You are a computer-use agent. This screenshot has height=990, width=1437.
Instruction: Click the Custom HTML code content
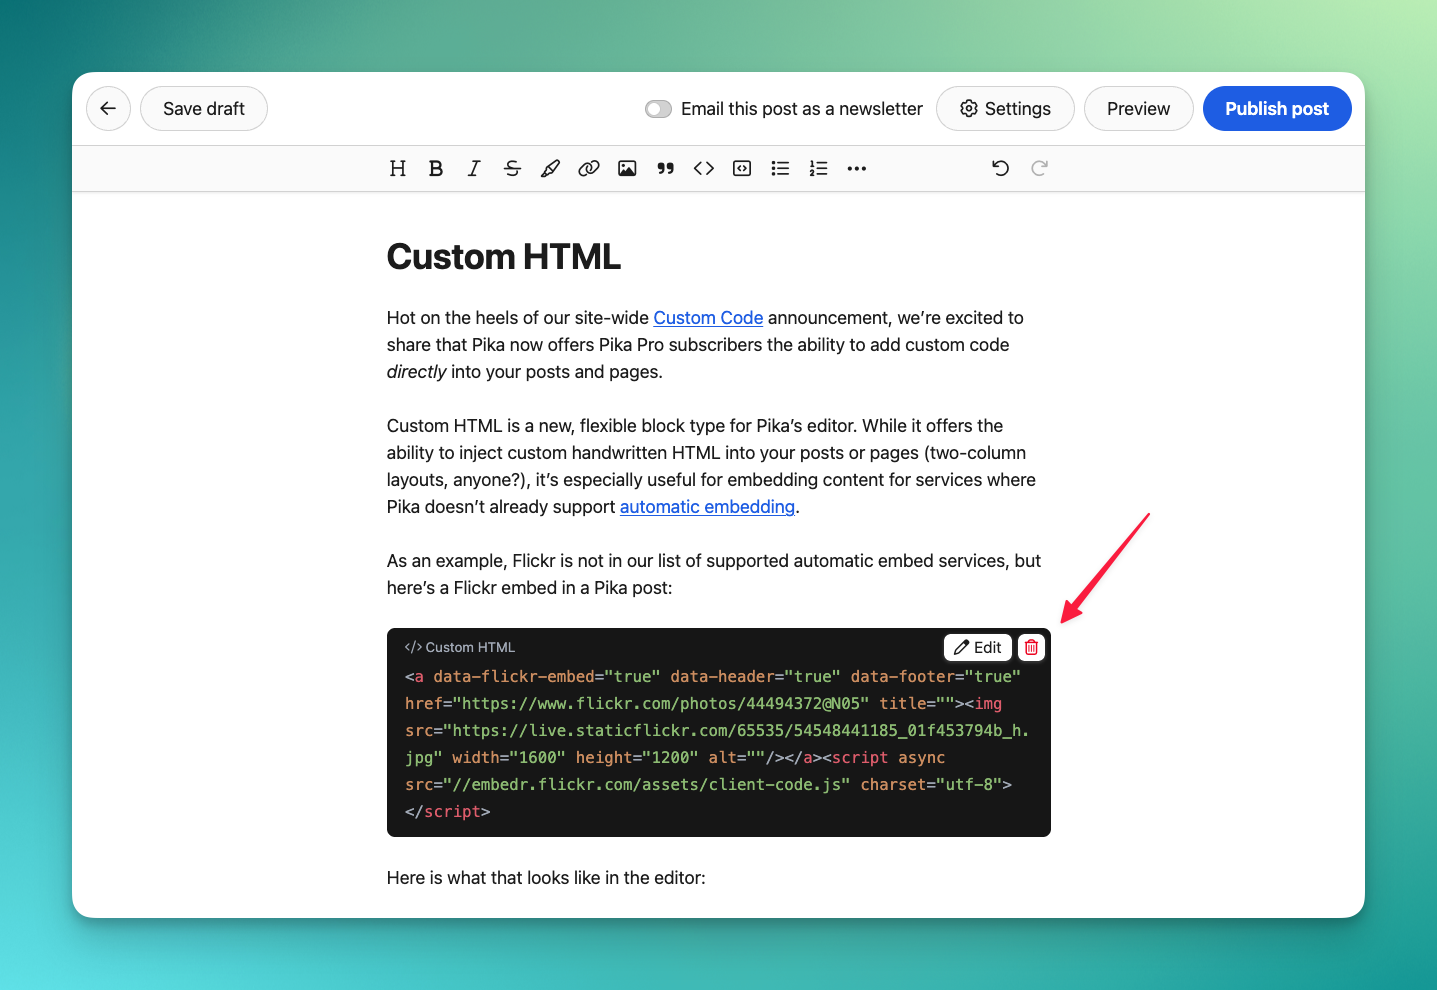[717, 744]
